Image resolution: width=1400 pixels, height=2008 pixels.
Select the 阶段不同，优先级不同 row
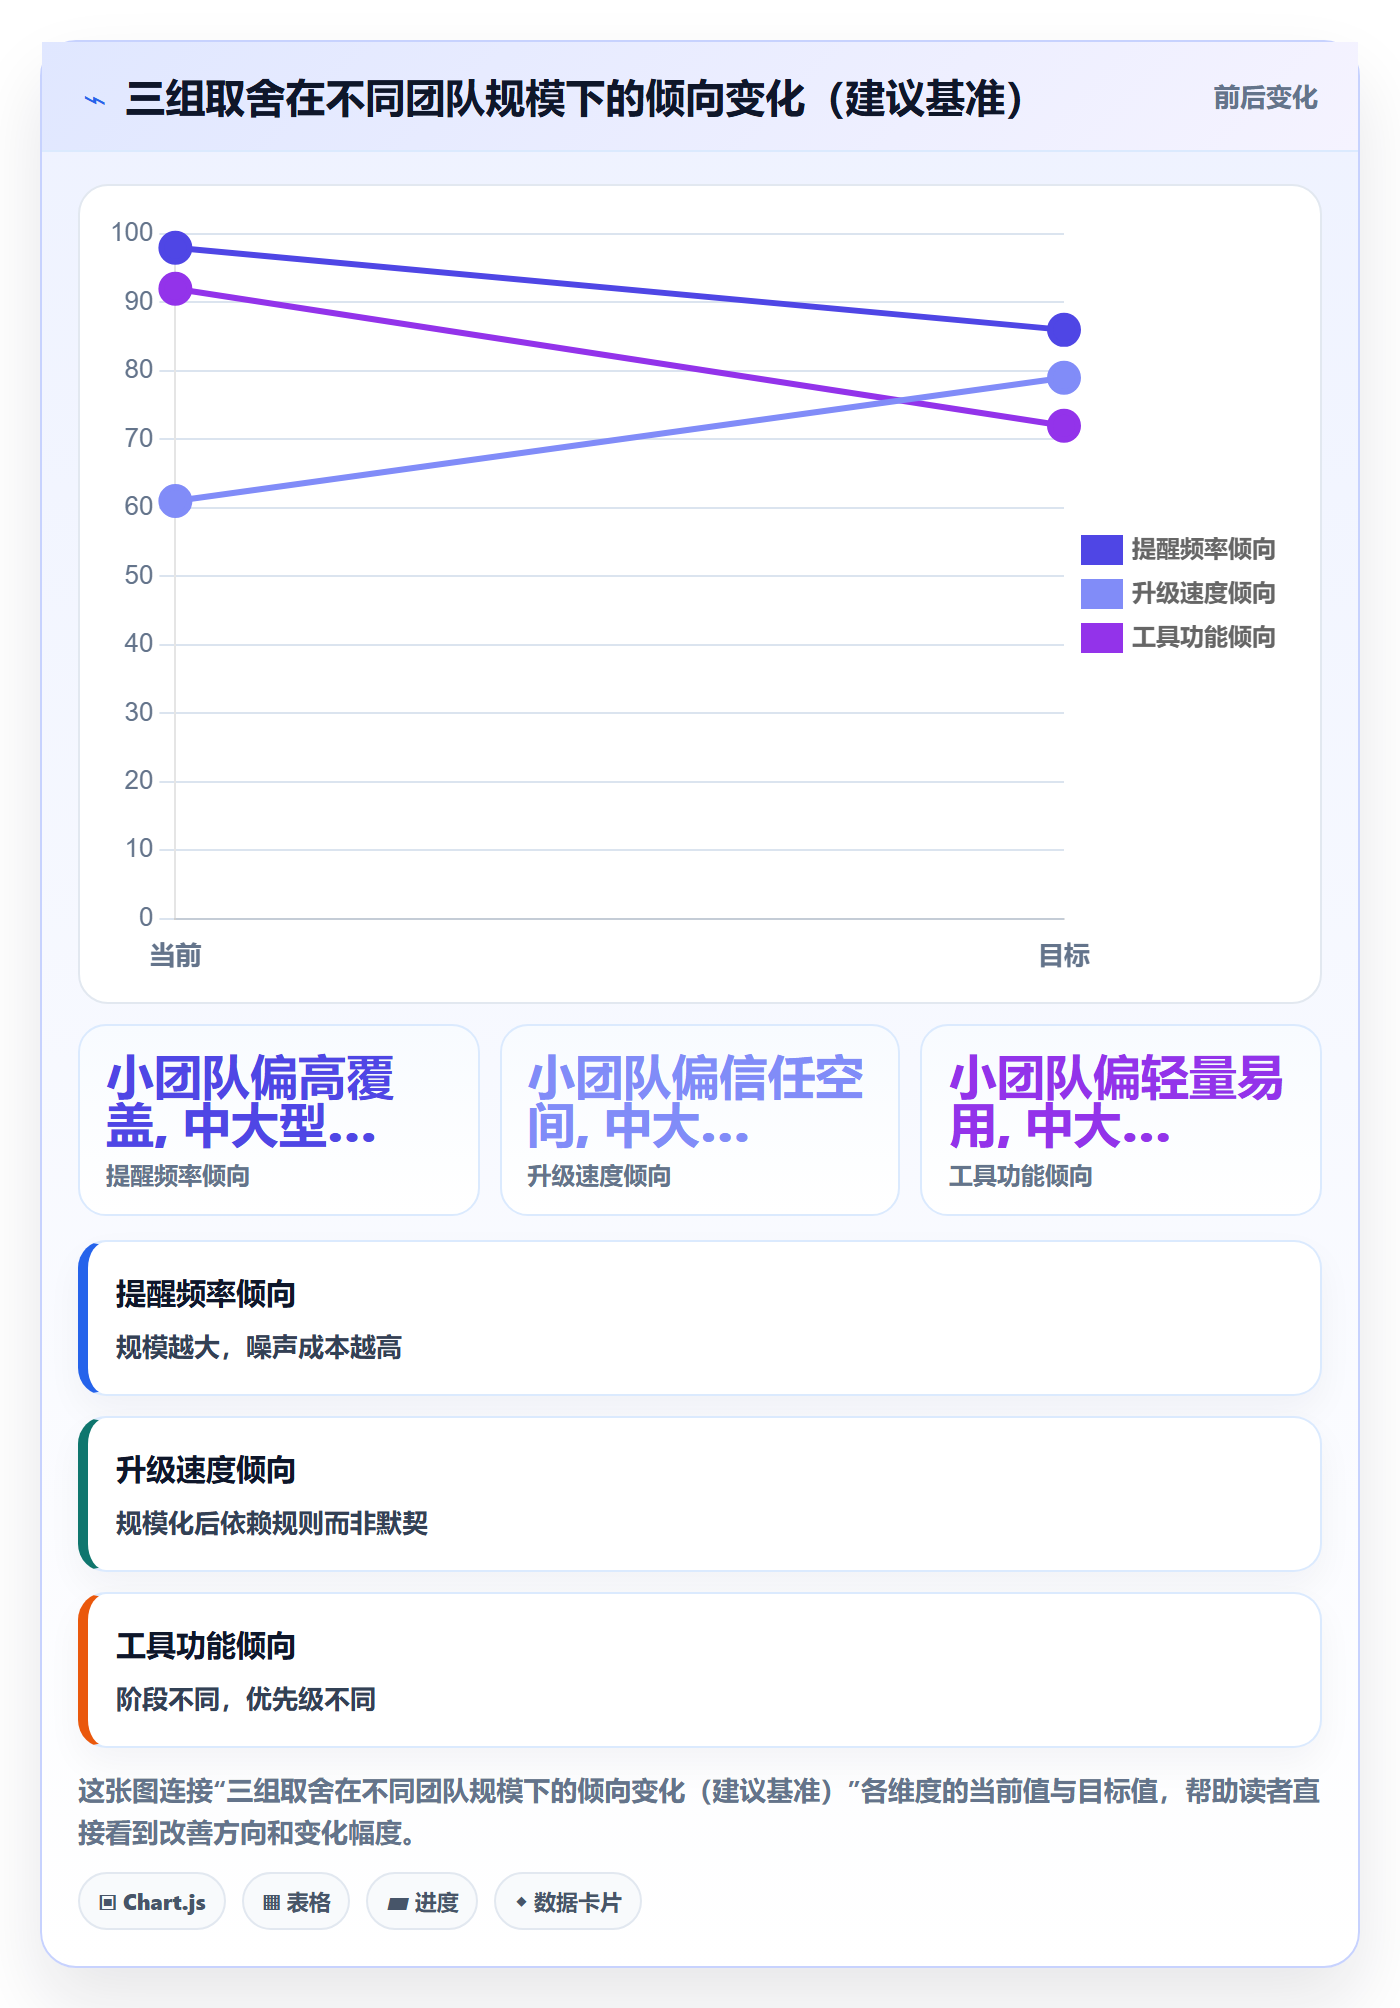point(700,1670)
